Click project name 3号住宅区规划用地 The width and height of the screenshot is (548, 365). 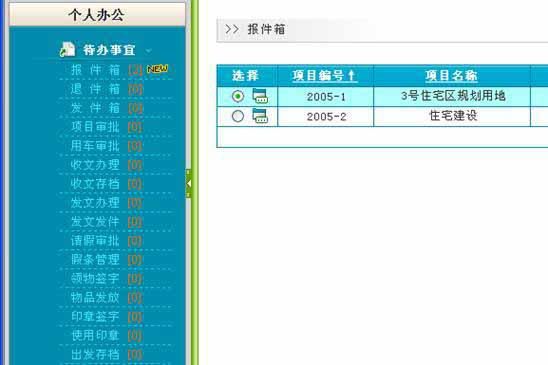pyautogui.click(x=453, y=95)
